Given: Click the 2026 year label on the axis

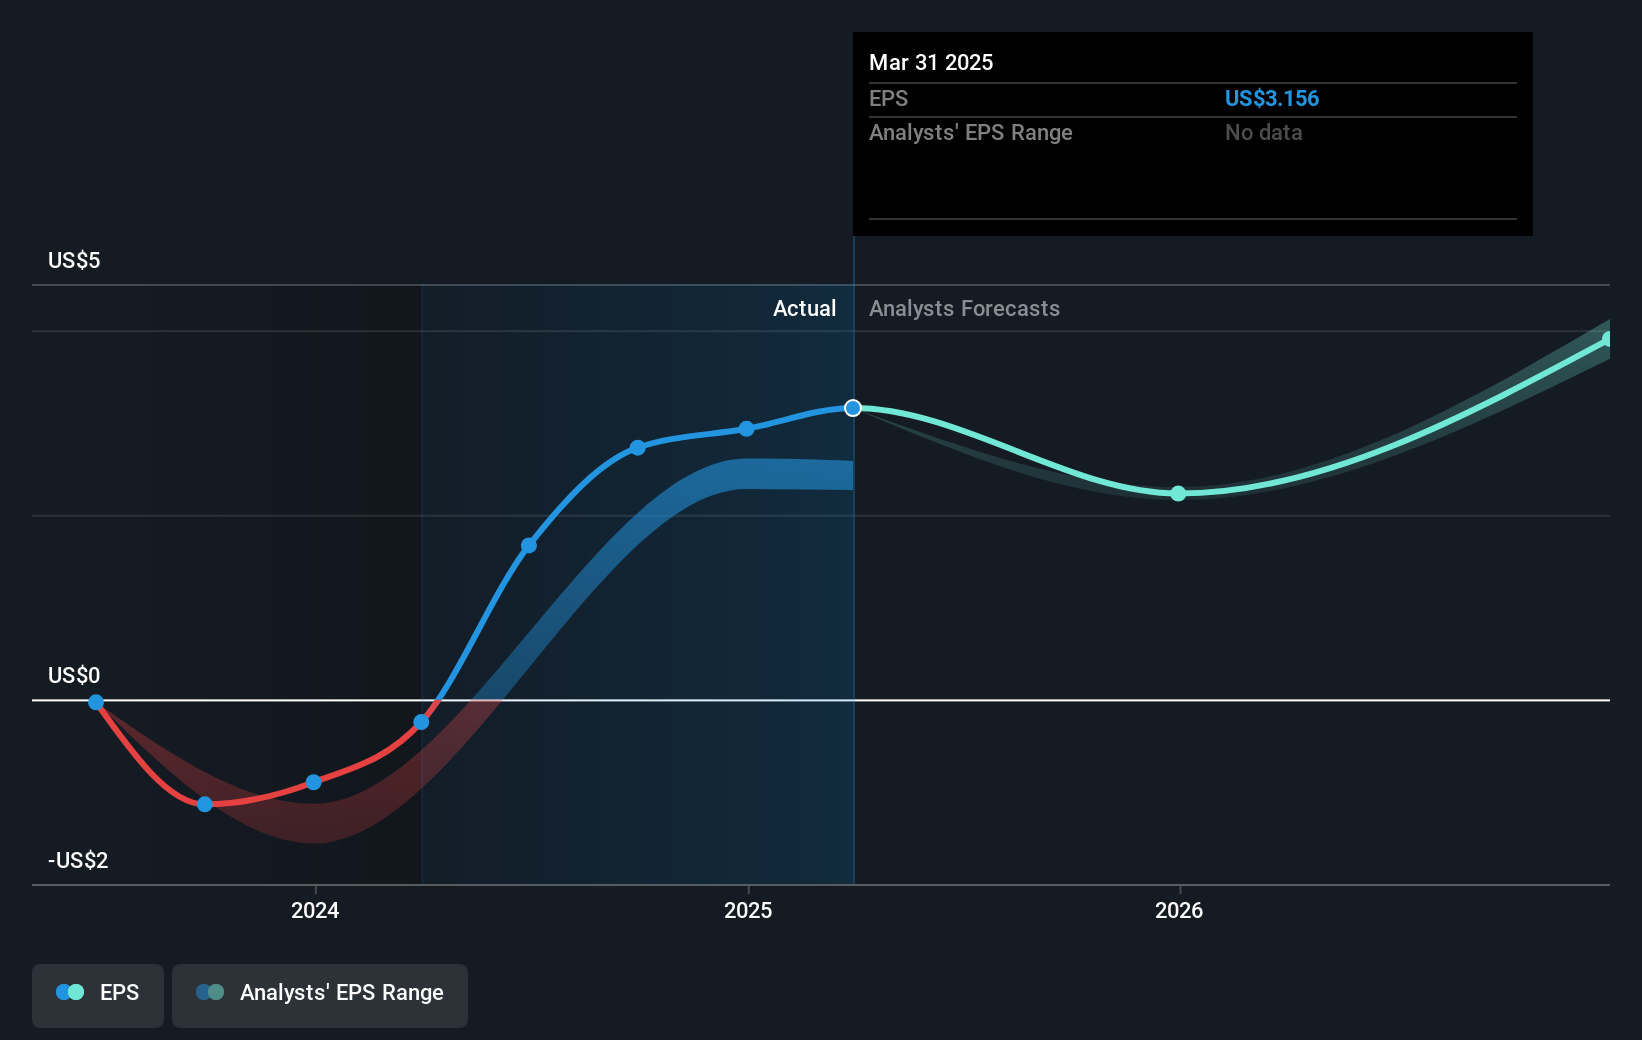Looking at the screenshot, I should tap(1179, 911).
